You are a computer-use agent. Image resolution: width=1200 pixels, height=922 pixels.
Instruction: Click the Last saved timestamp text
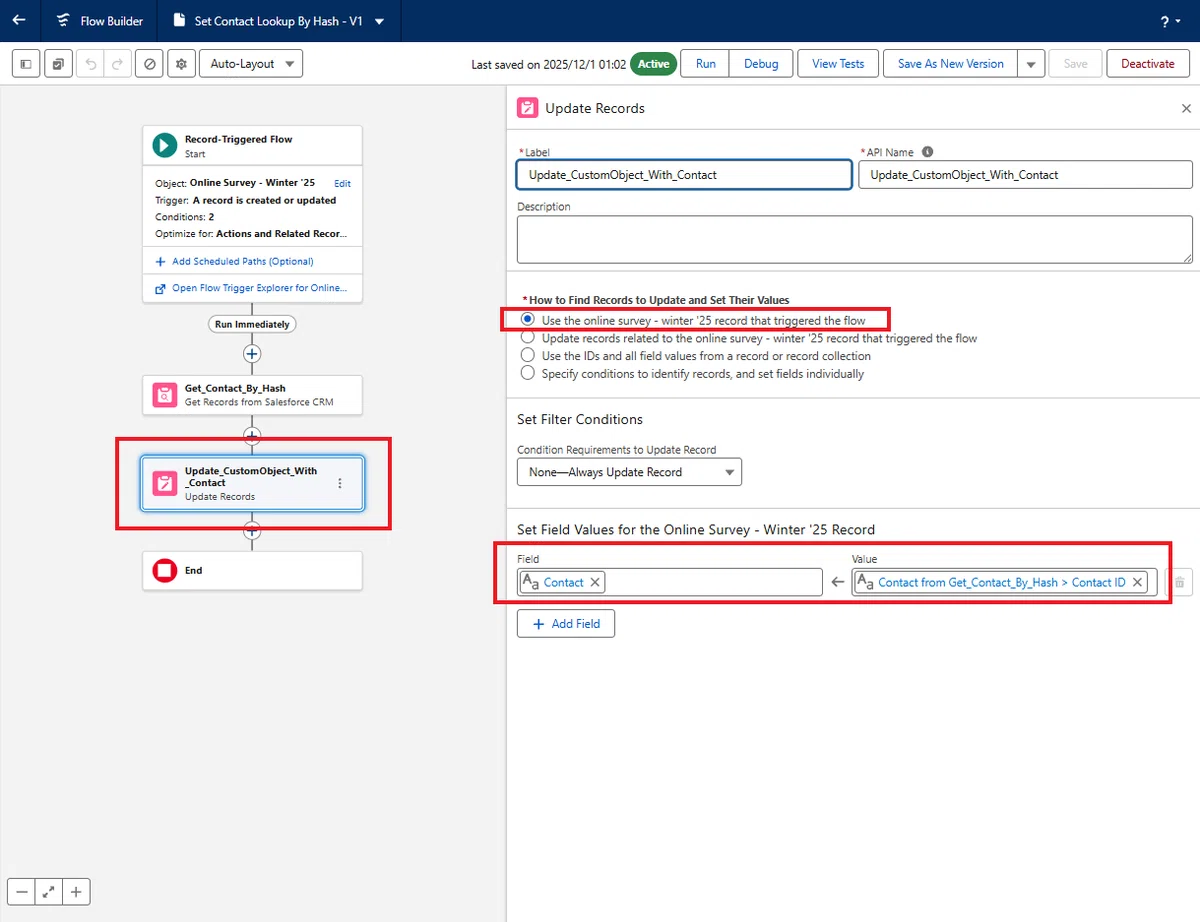(x=549, y=64)
